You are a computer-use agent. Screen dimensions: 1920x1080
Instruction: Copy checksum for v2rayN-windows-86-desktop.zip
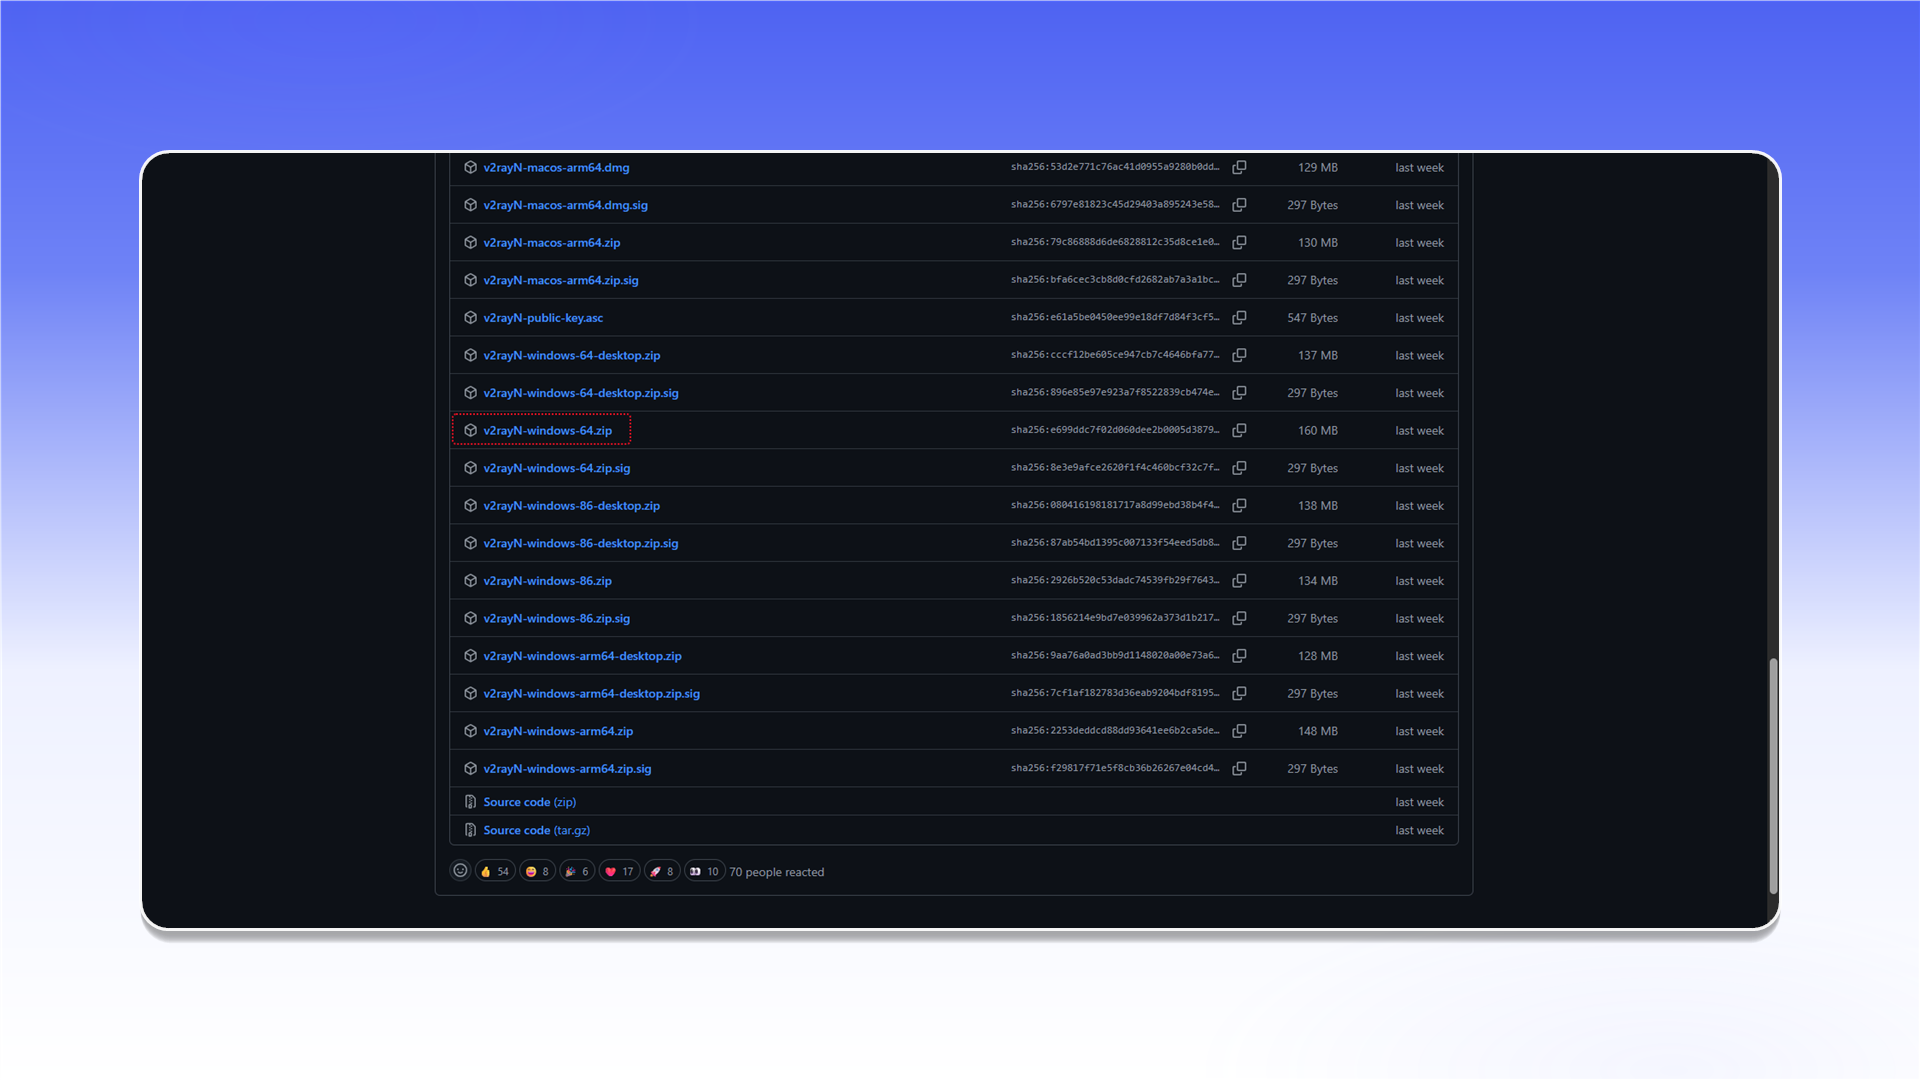tap(1239, 506)
